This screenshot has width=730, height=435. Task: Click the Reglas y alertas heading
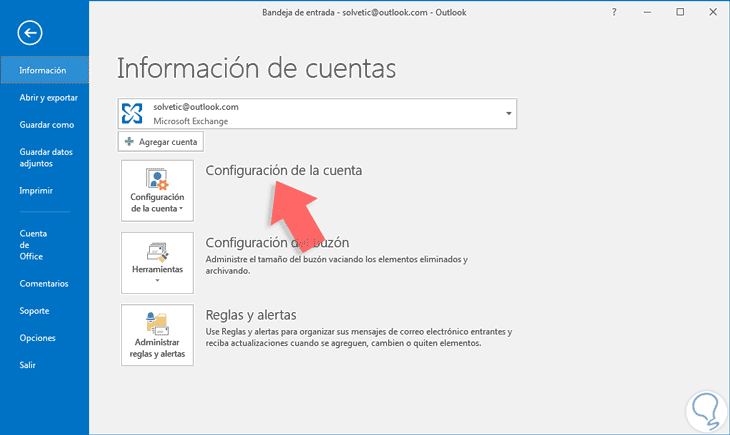(x=251, y=315)
